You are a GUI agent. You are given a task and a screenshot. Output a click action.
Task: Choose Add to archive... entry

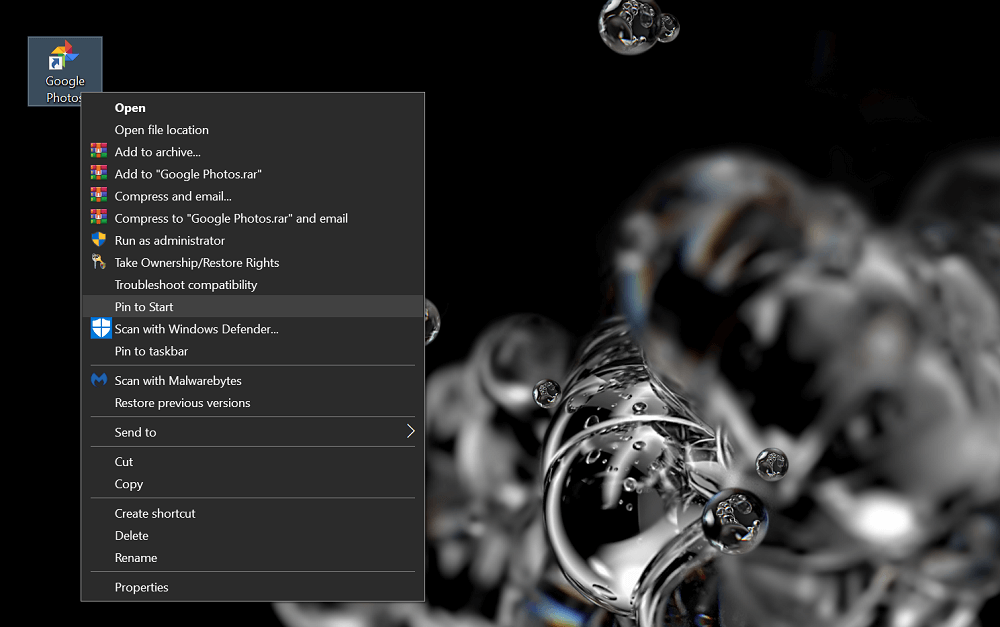(253, 152)
